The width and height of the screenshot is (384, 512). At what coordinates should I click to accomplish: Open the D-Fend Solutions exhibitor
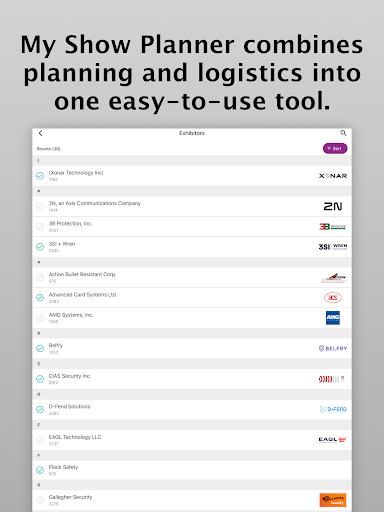[x=192, y=409]
